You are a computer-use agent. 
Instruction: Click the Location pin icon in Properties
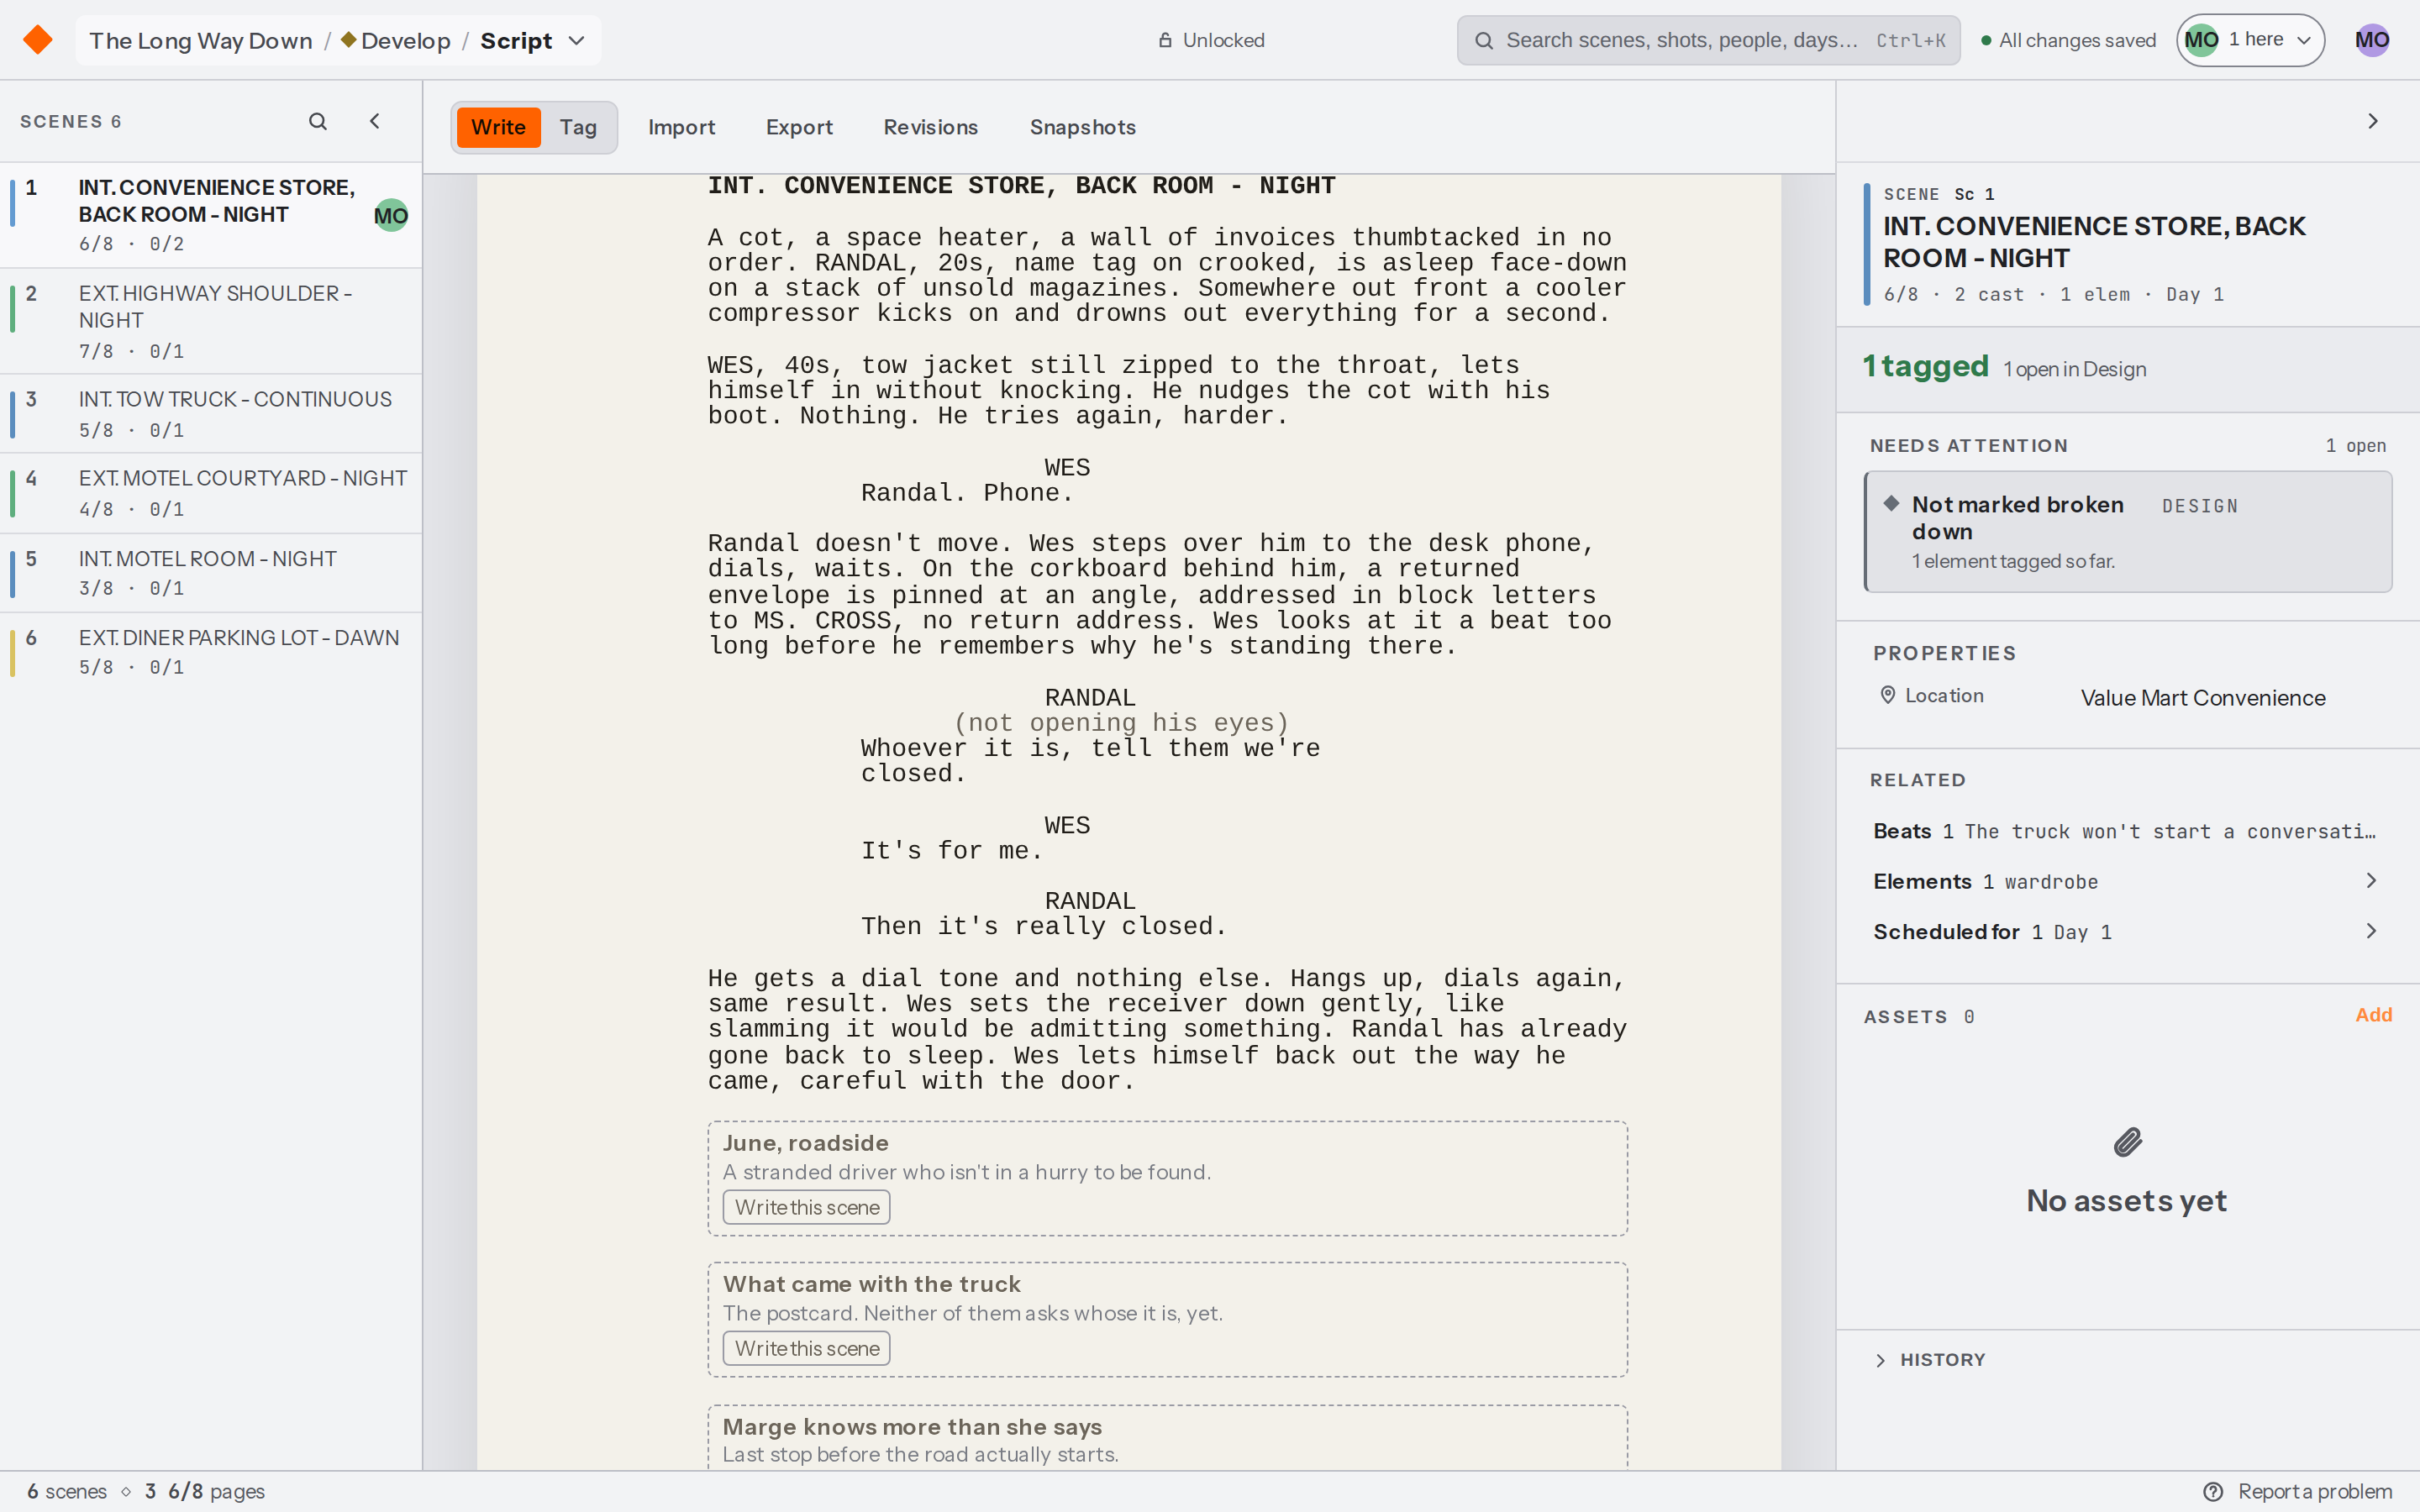pos(1888,695)
